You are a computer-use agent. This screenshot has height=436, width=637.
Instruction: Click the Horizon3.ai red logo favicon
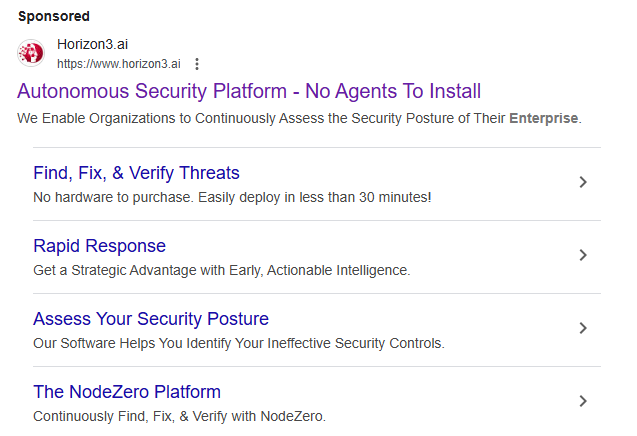click(32, 53)
